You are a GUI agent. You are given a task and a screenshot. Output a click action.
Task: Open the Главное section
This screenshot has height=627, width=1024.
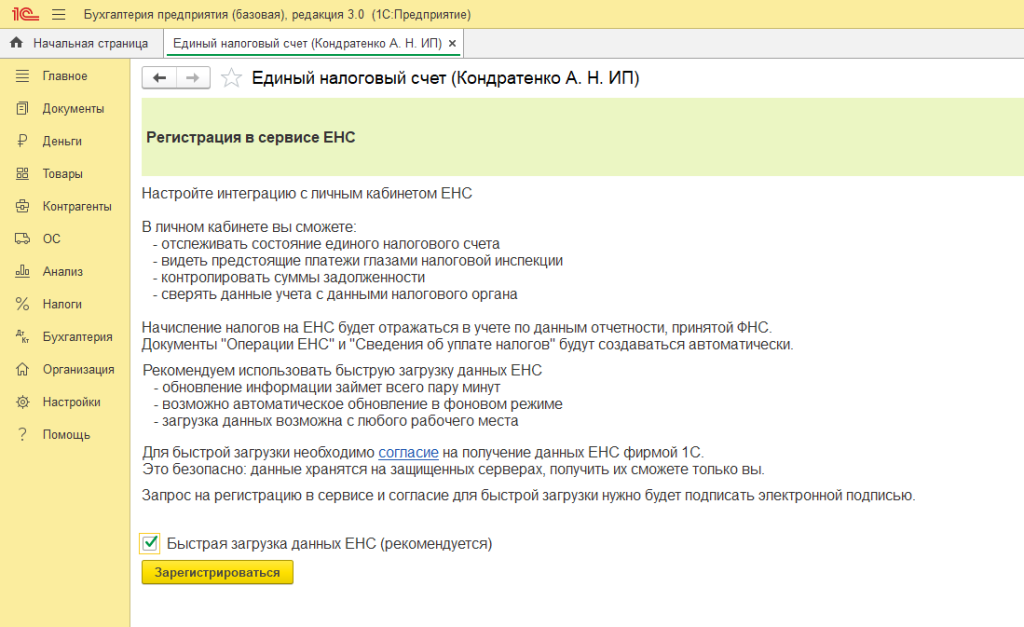(x=65, y=76)
